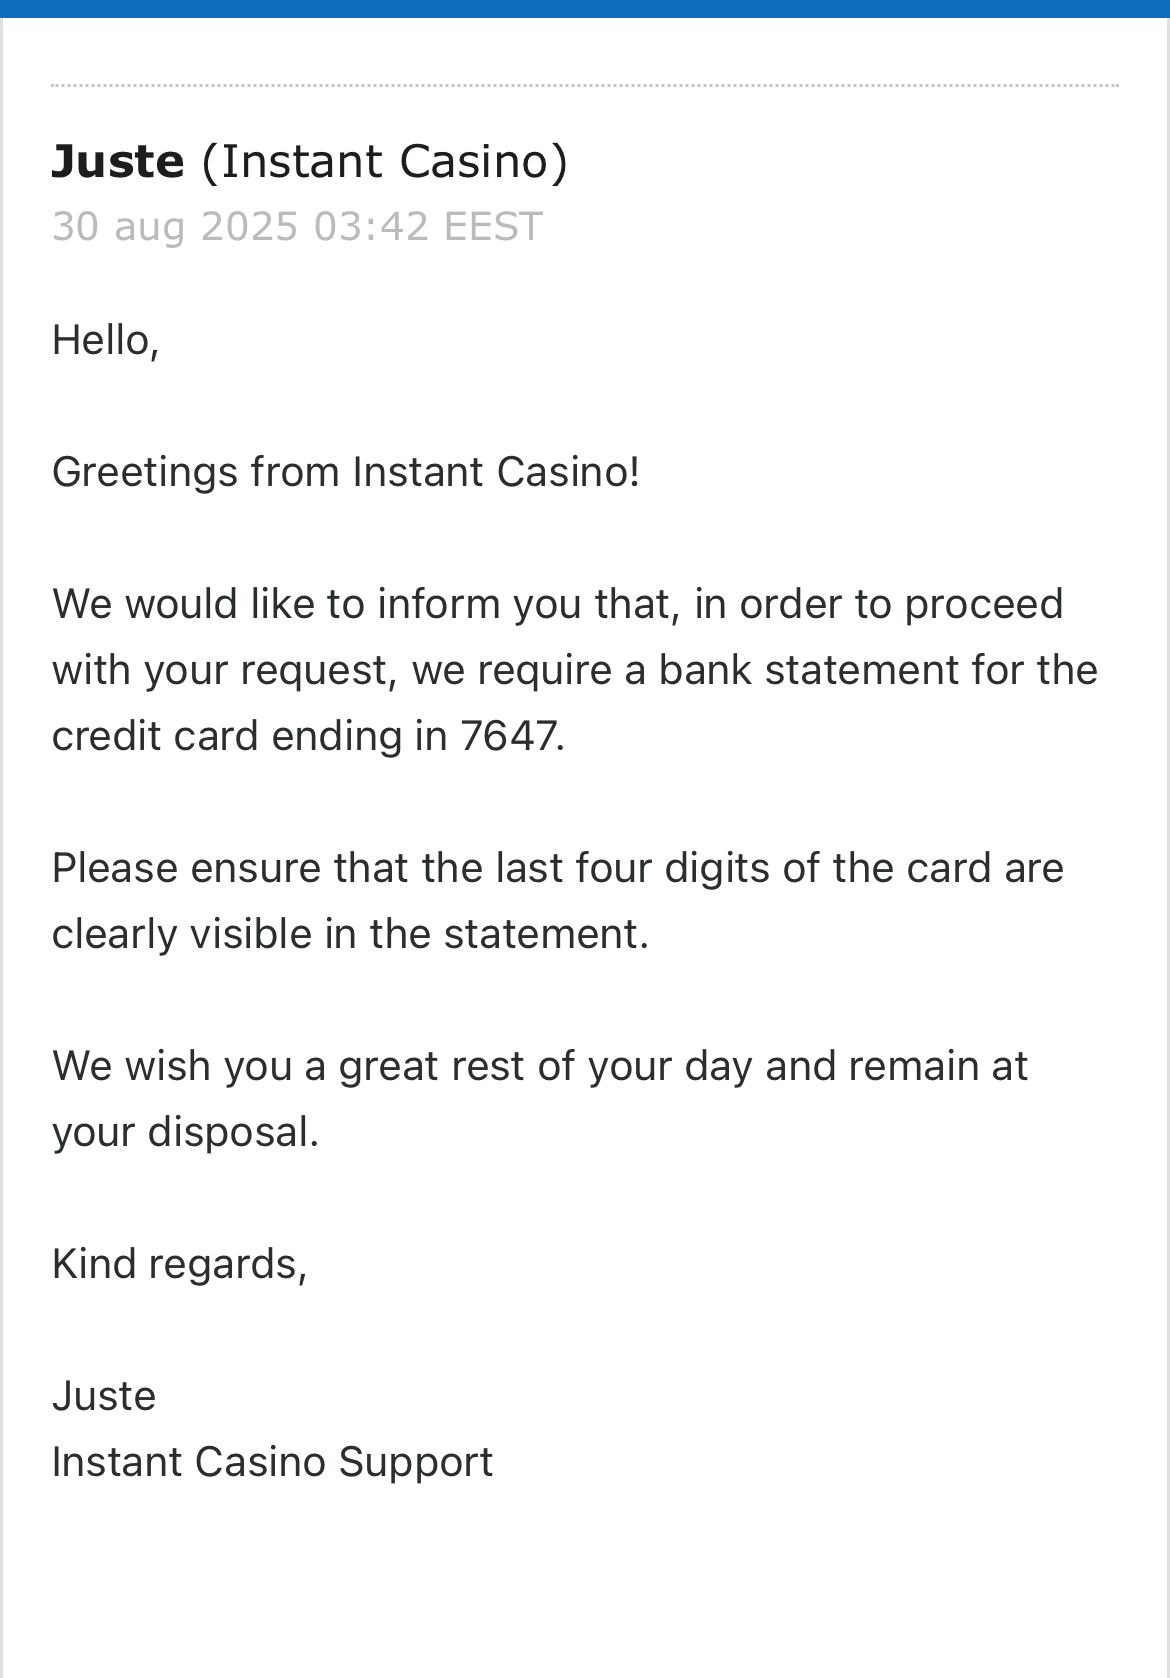Click the card number "7647"
This screenshot has height=1678, width=1170.
pyautogui.click(x=510, y=736)
